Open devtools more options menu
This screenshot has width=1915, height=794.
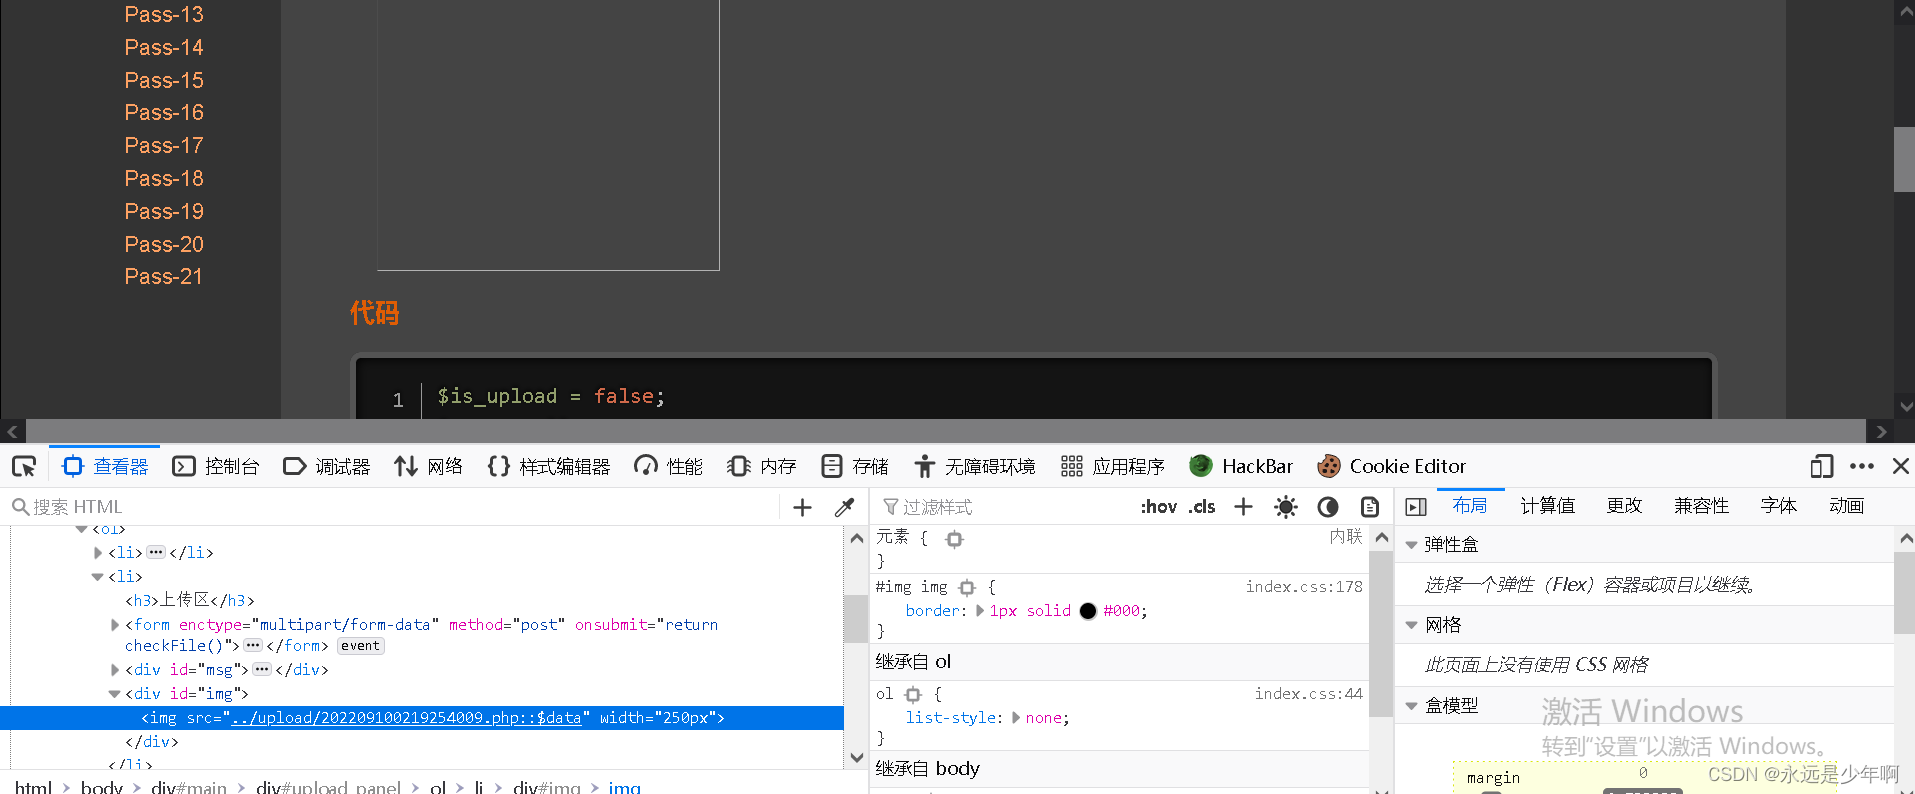coord(1861,466)
